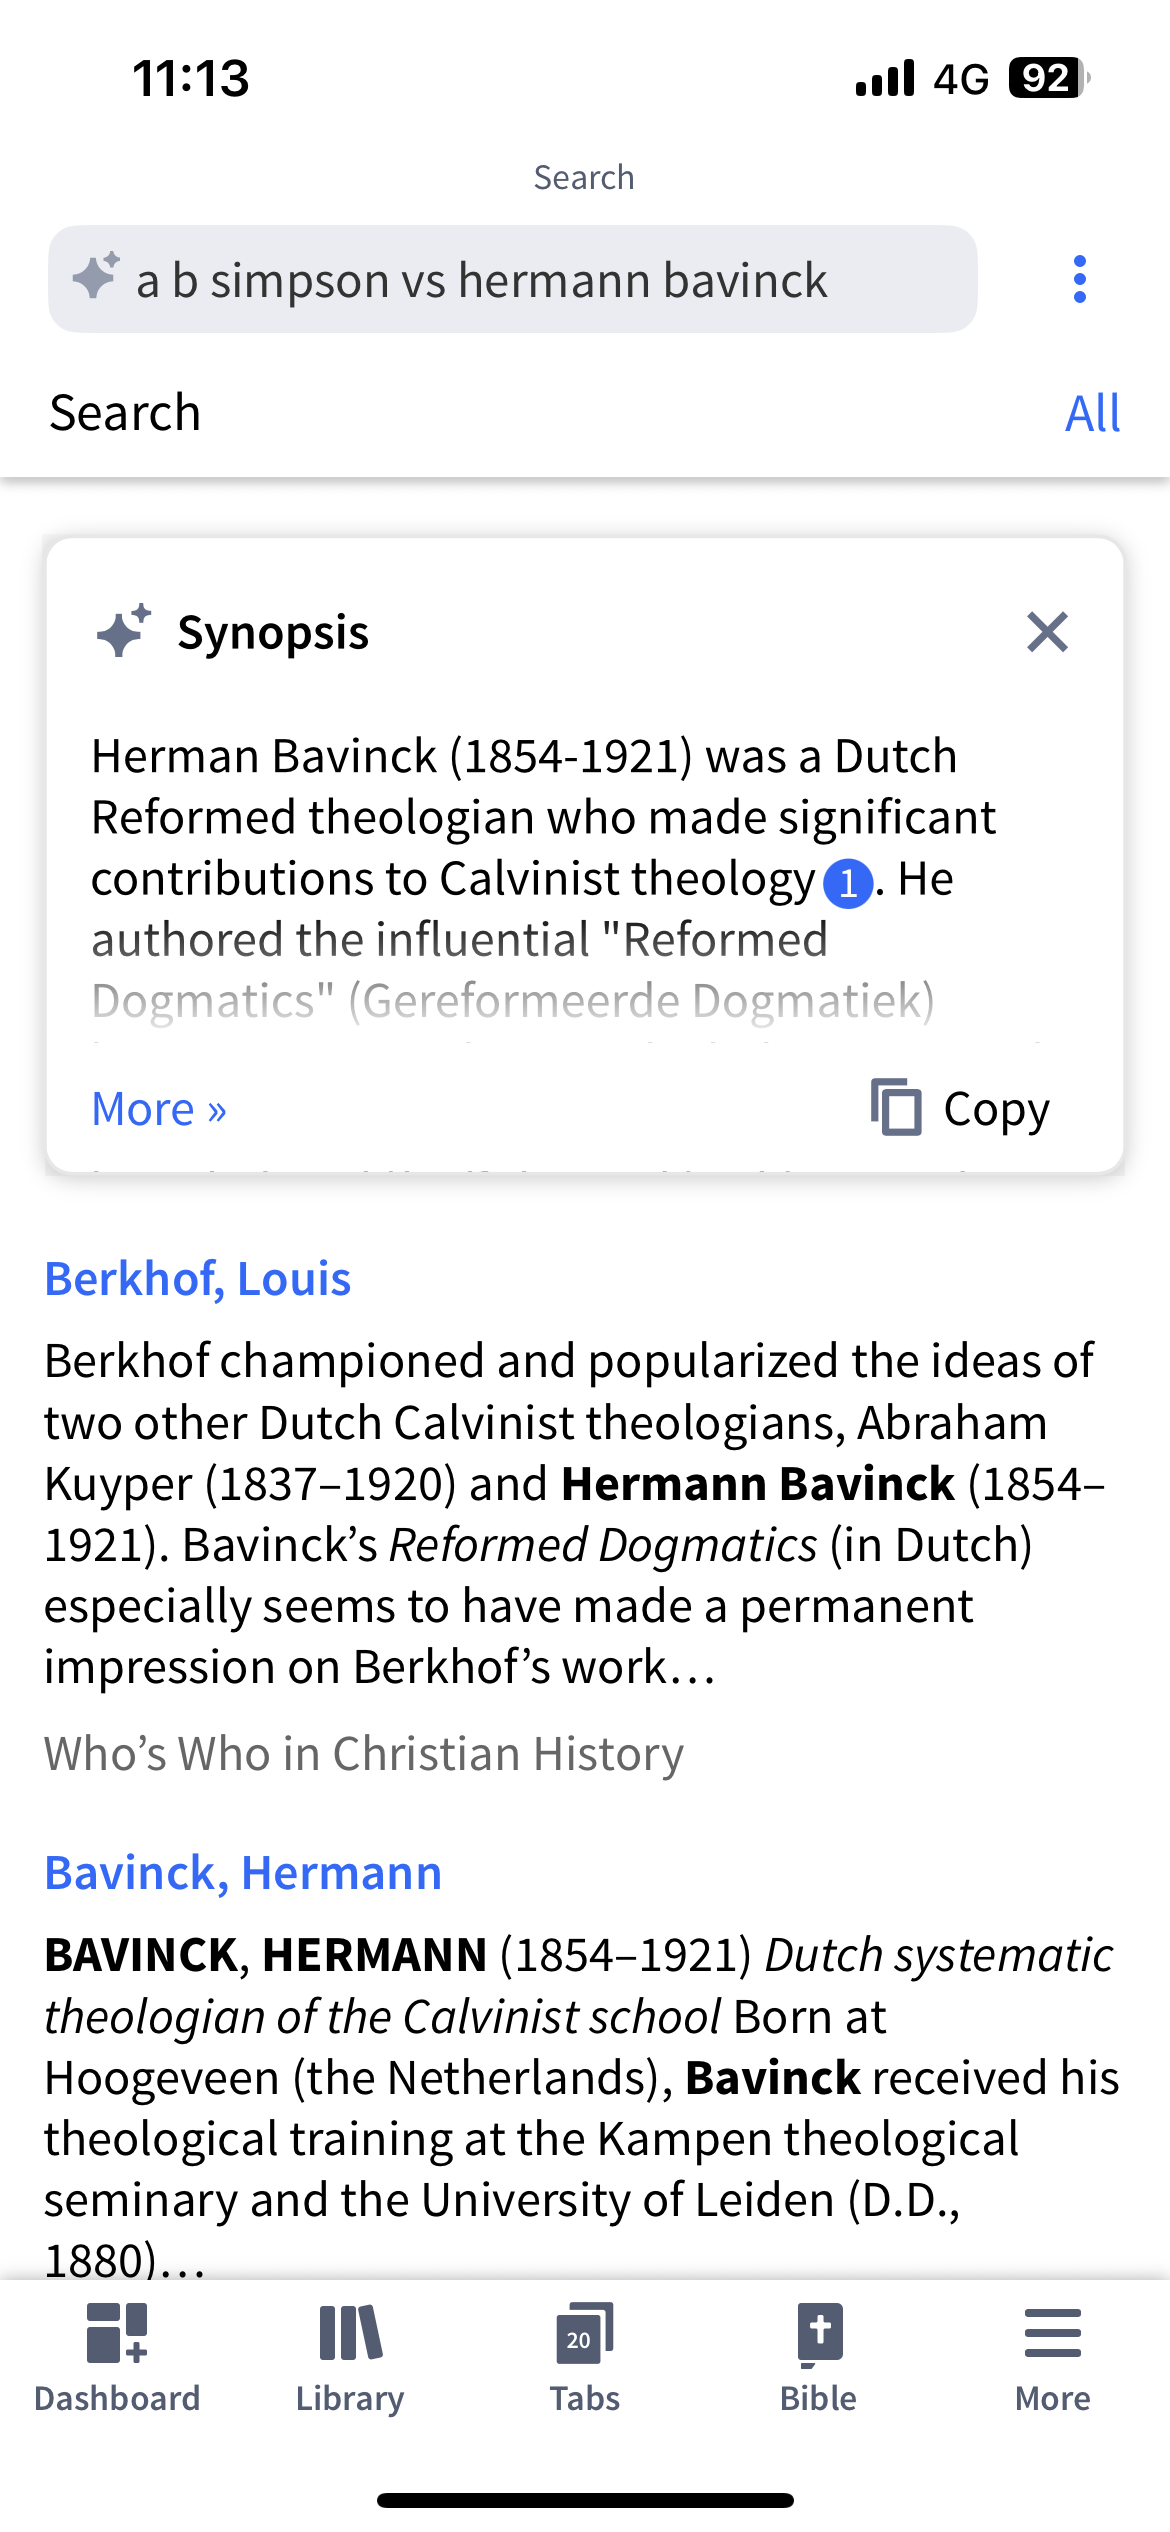This screenshot has height=2532, width=1170.
Task: Open the Library tab
Action: point(350,2359)
